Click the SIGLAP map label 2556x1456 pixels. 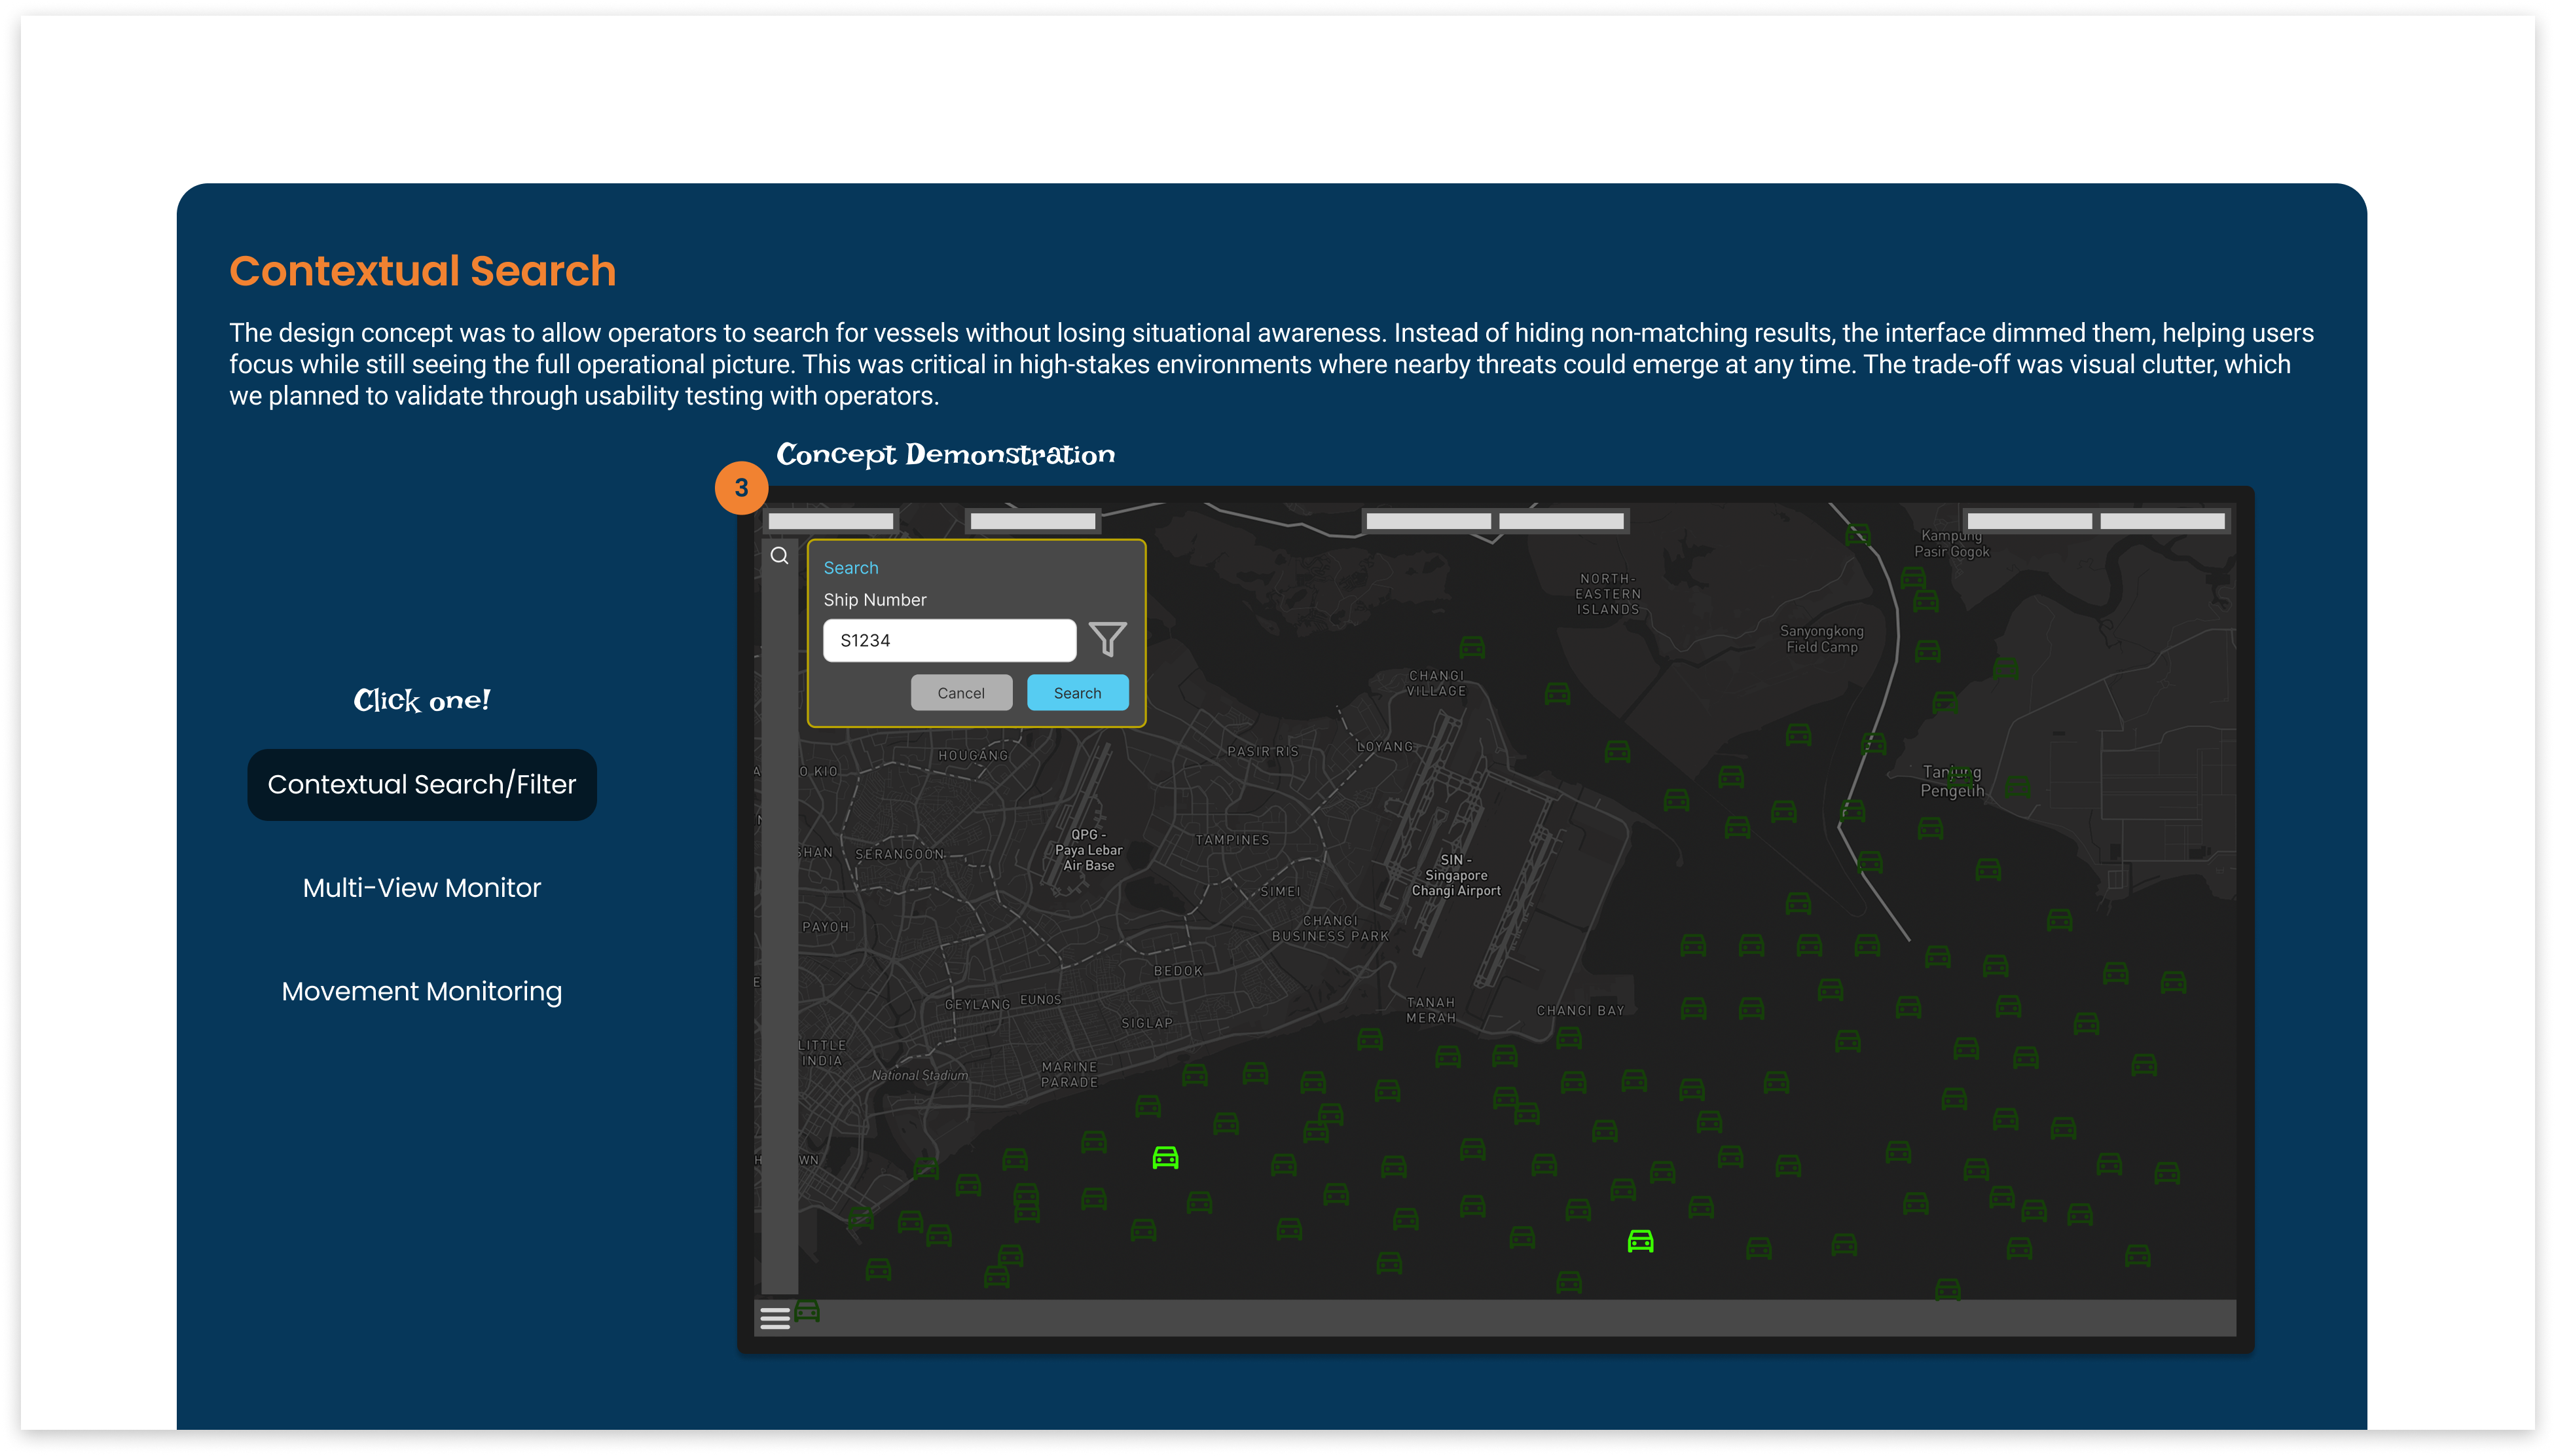click(x=1146, y=1024)
